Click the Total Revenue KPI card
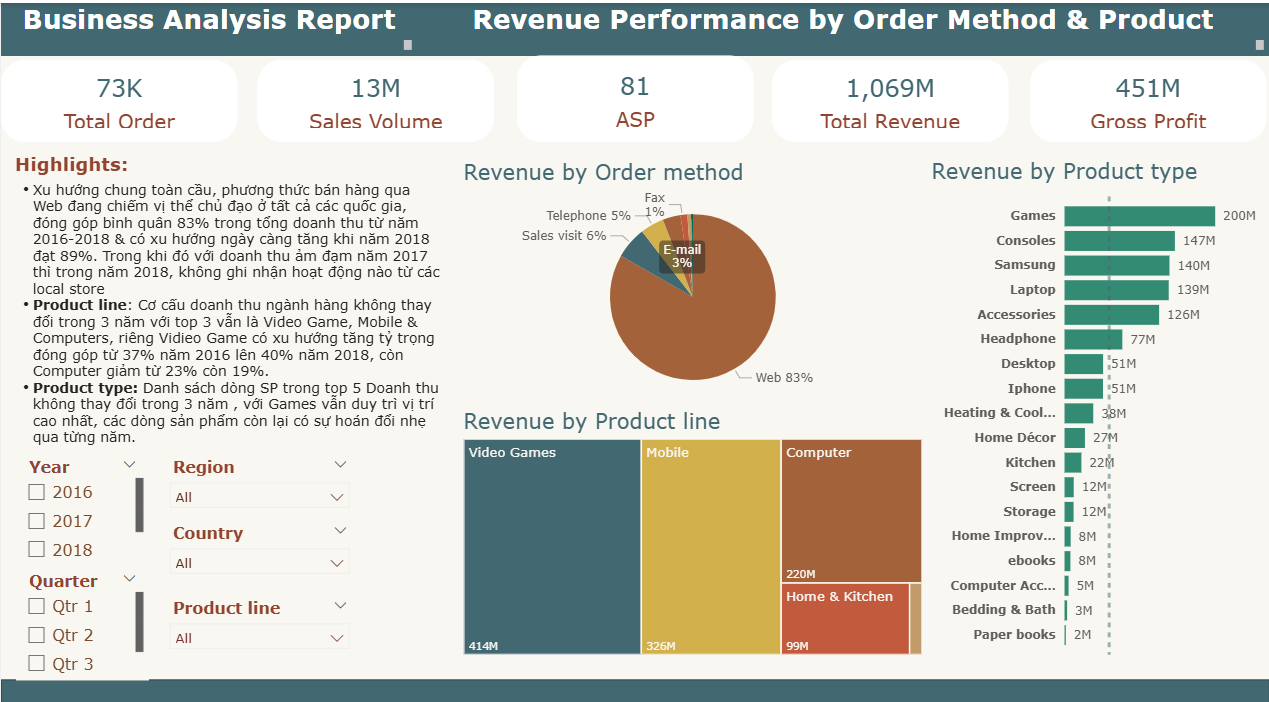Viewport: 1269px width, 702px height. click(x=889, y=102)
